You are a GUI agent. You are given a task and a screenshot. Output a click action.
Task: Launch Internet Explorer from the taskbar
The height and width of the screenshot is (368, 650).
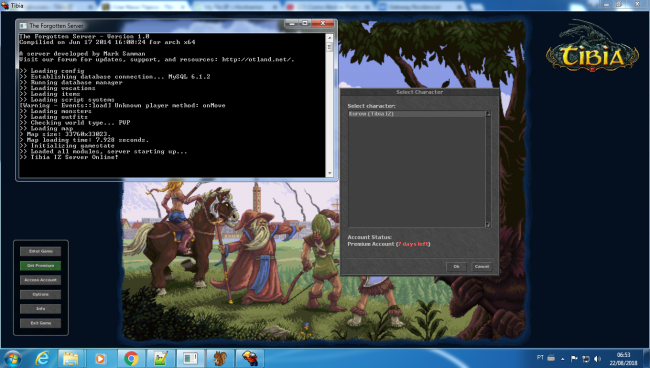(x=42, y=358)
